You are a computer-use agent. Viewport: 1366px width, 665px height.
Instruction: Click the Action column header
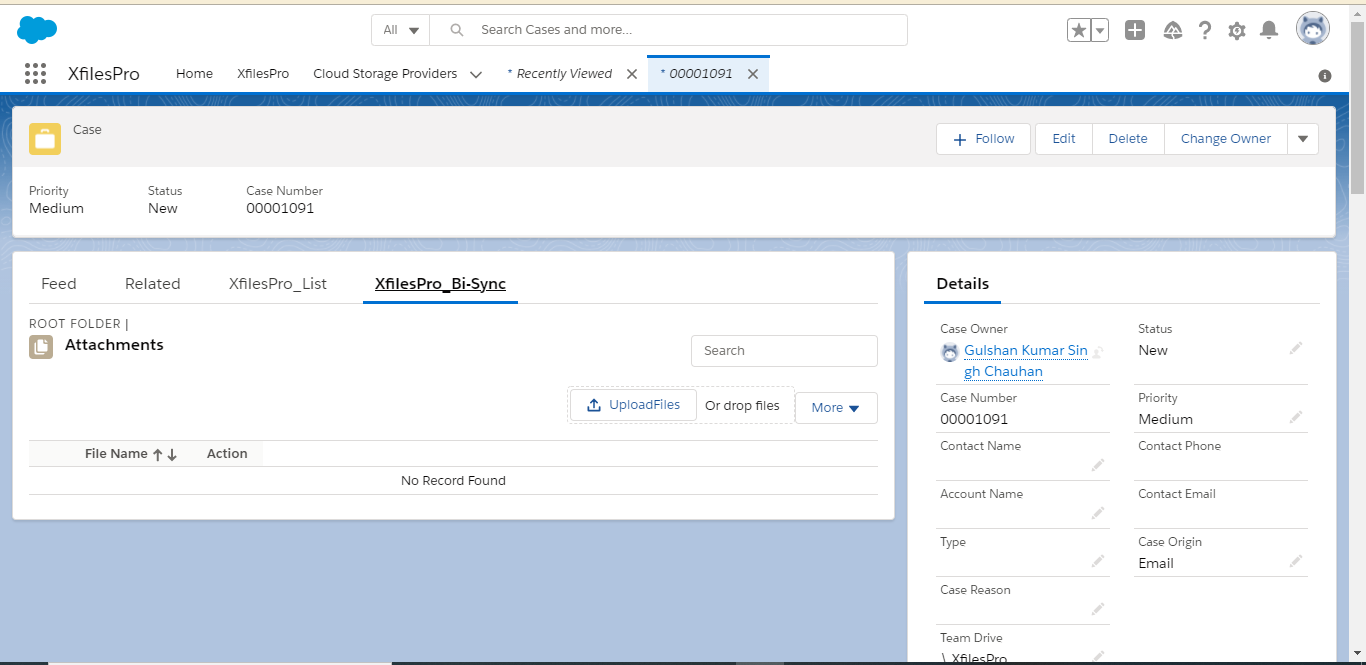[x=227, y=454]
